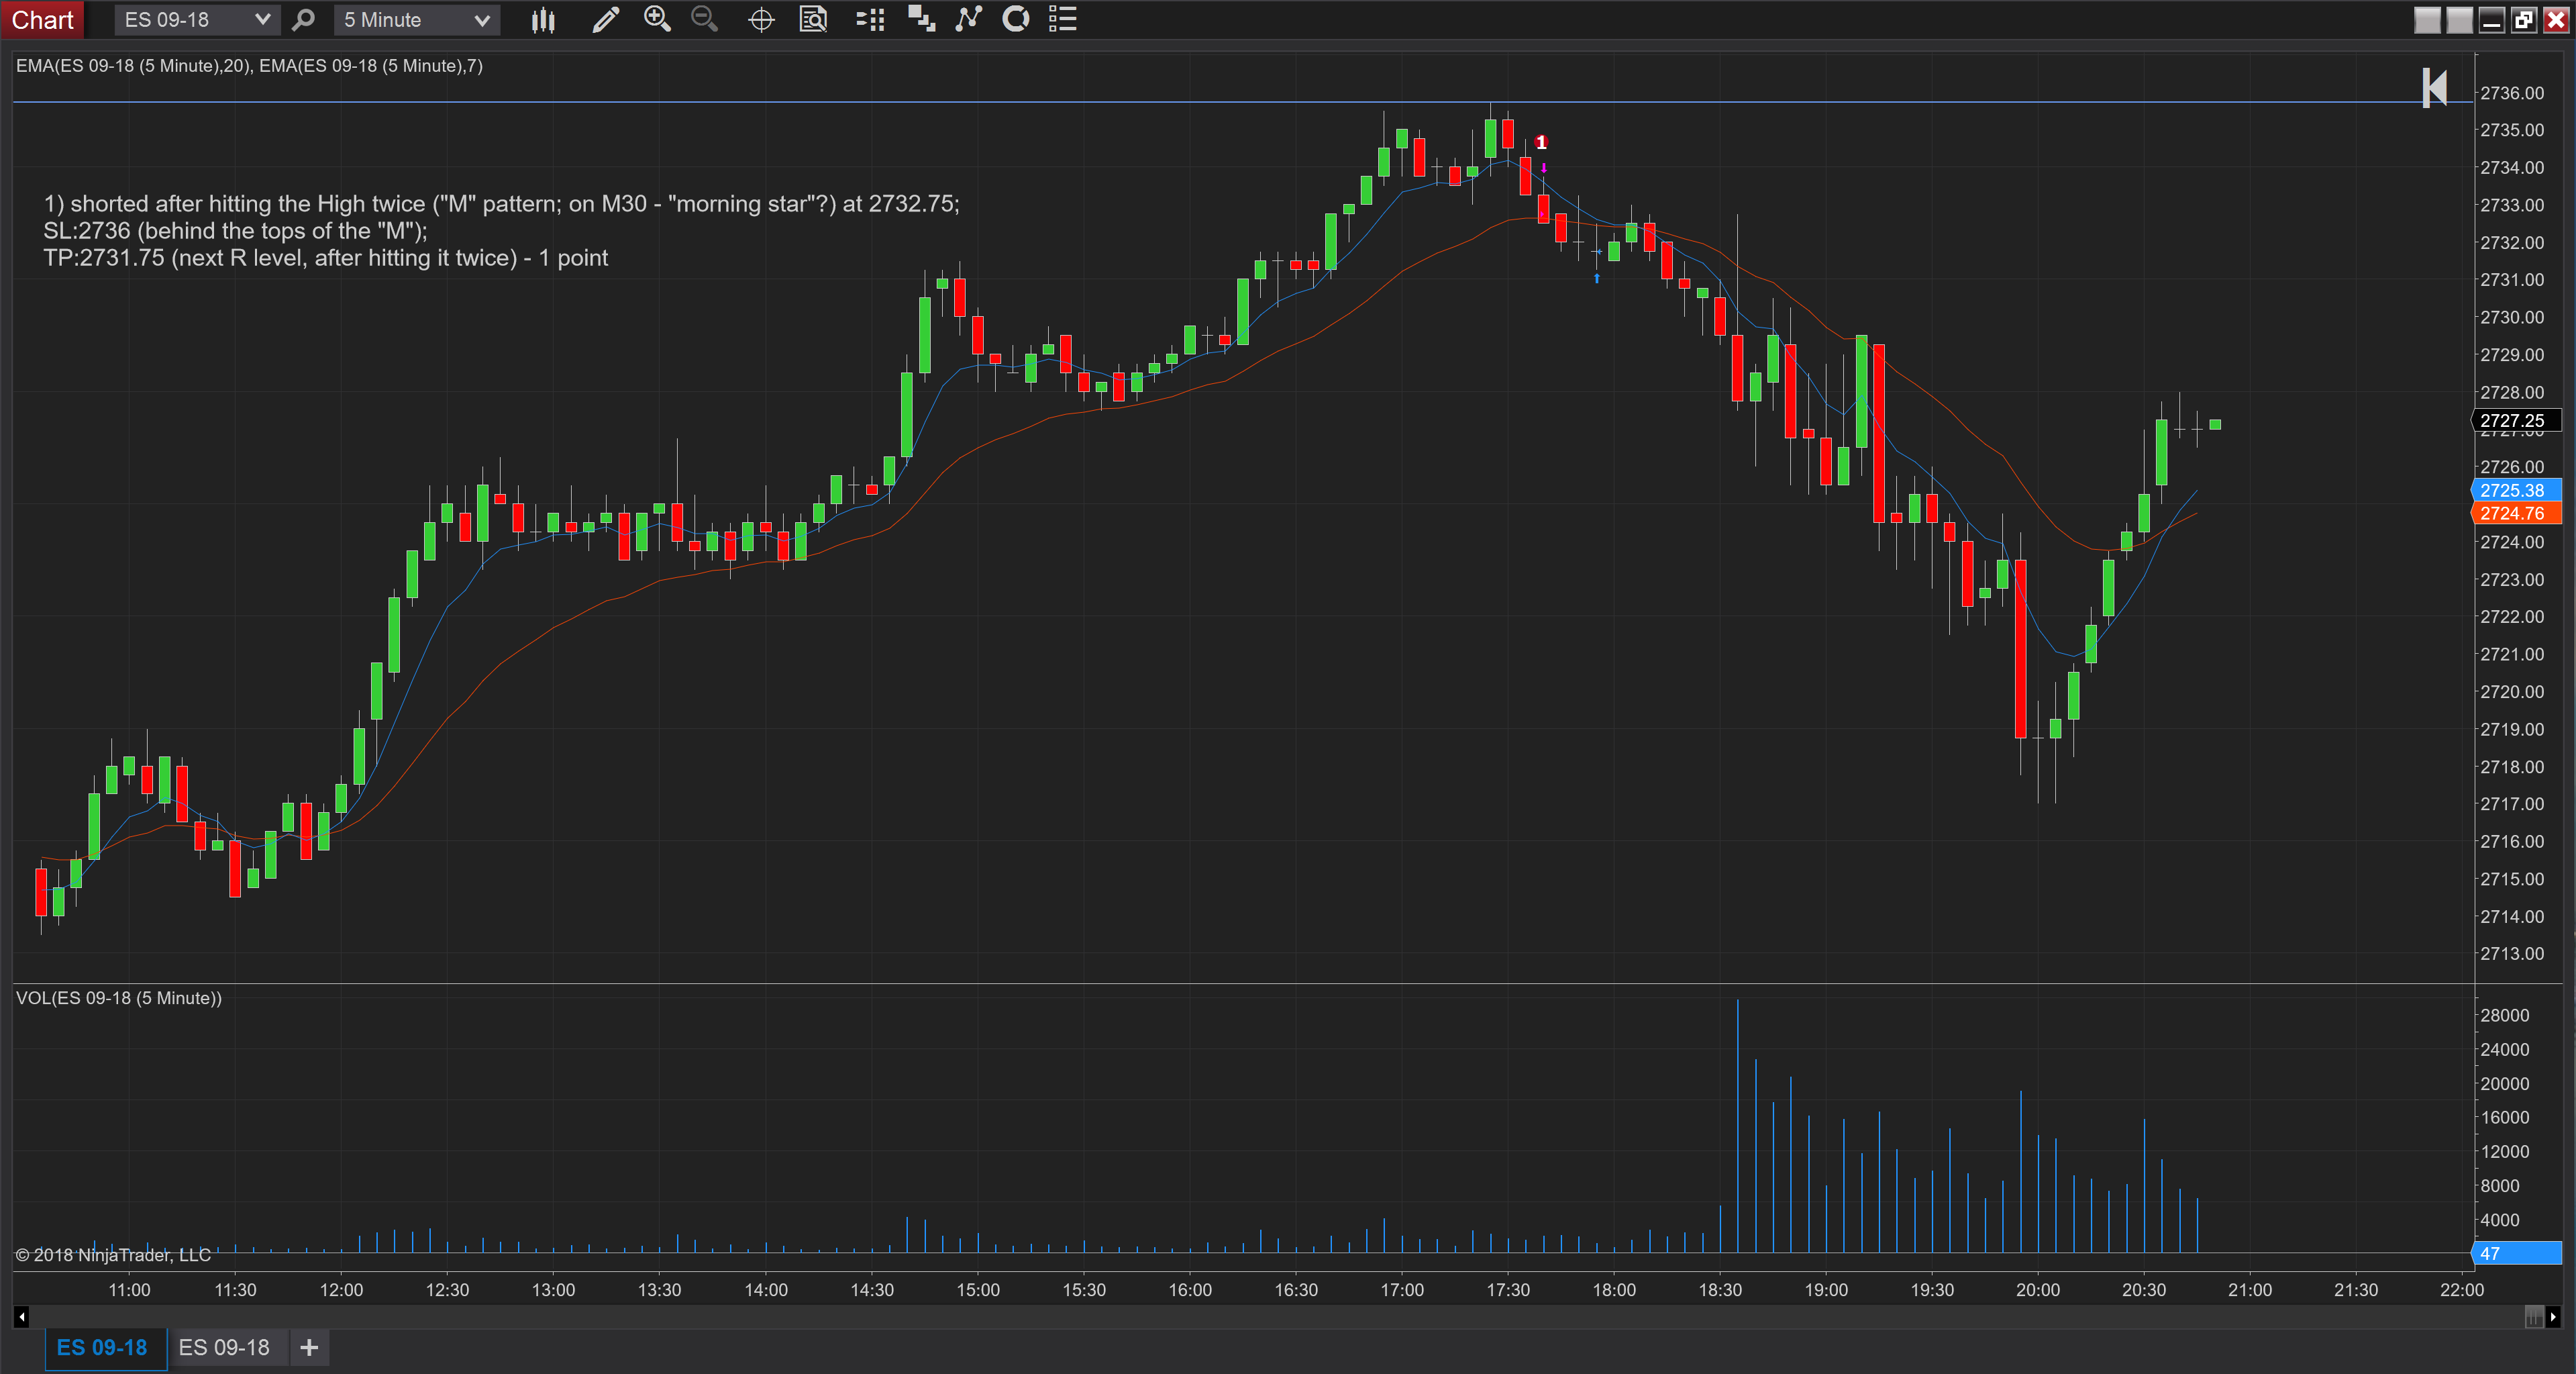Image resolution: width=2576 pixels, height=1374 pixels.
Task: Click the 22:00 time axis label
Action: tap(2462, 1290)
